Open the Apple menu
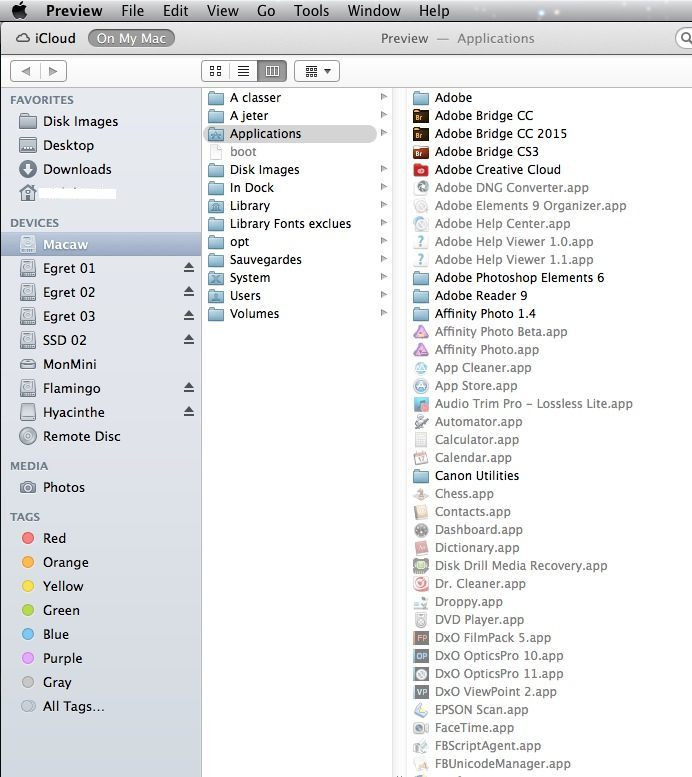 [20, 10]
